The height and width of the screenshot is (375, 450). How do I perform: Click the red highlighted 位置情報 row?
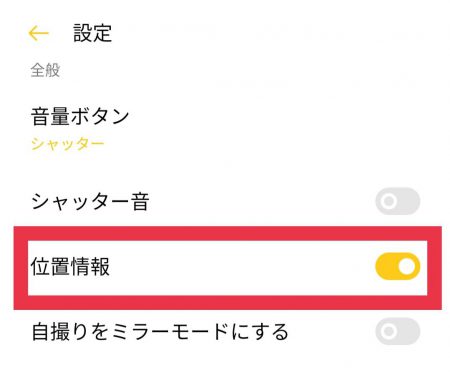click(228, 268)
